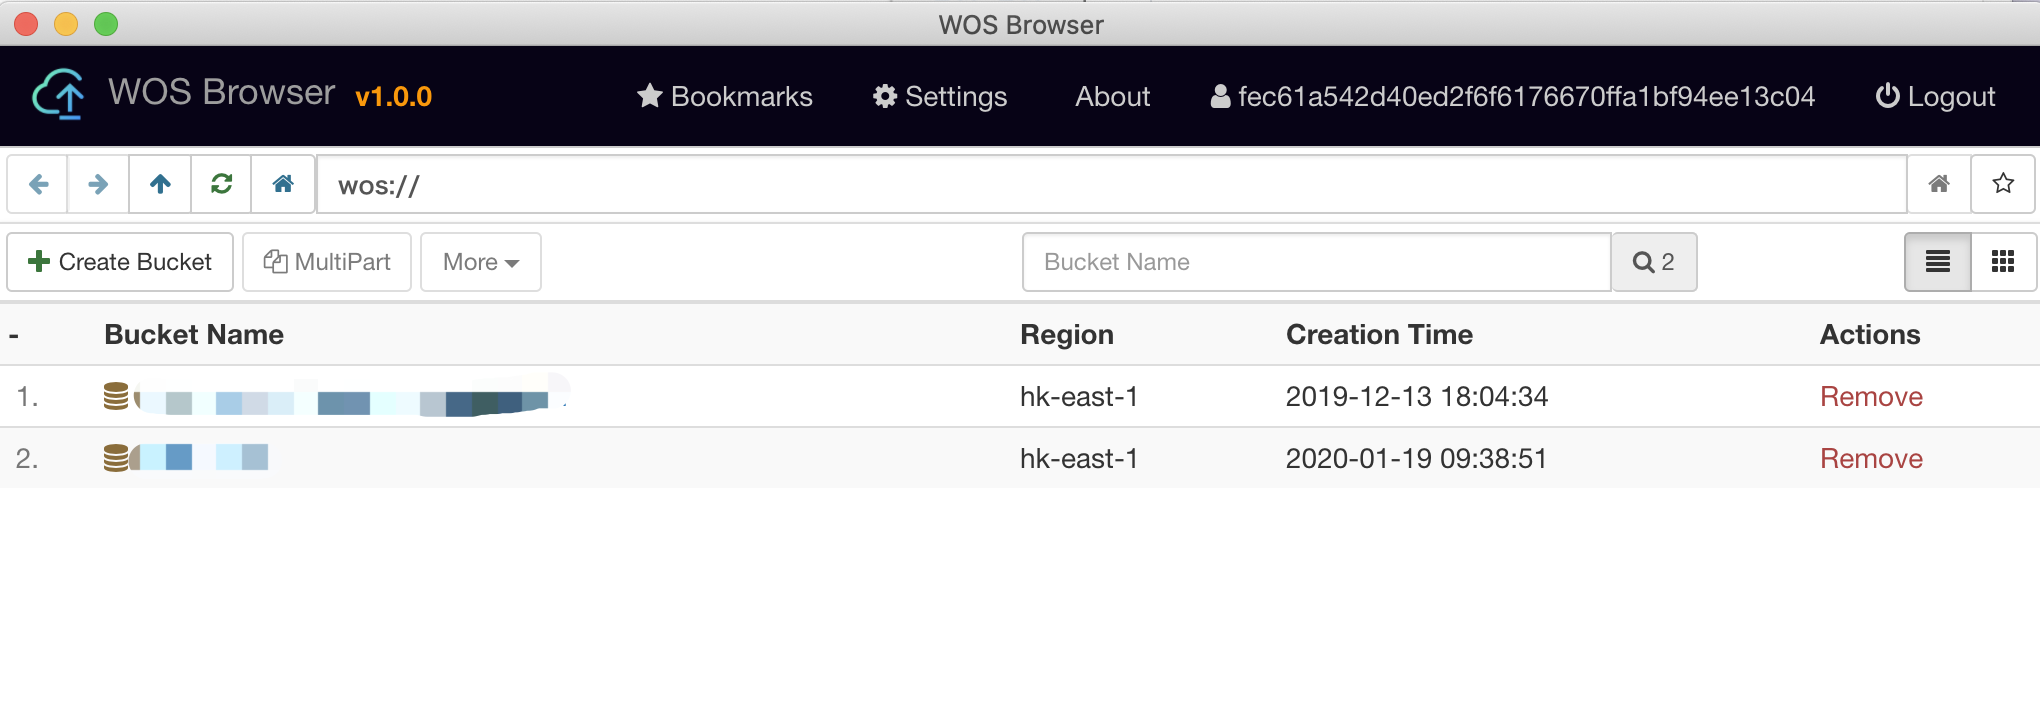Remove the bucket created 2019-12-13
Viewport: 2040px width, 726px height.
point(1871,397)
